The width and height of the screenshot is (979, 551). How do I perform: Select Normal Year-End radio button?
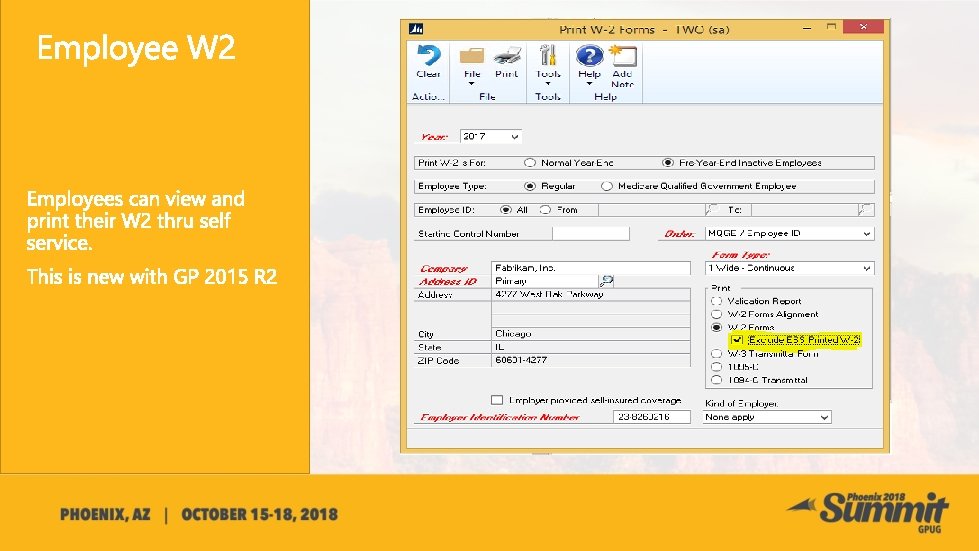(530, 163)
